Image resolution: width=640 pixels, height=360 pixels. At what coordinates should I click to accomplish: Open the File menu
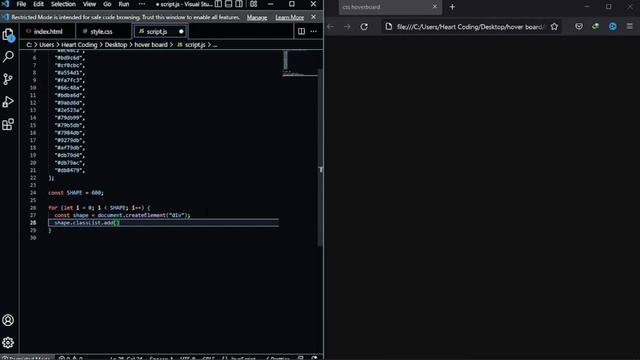[x=21, y=4]
